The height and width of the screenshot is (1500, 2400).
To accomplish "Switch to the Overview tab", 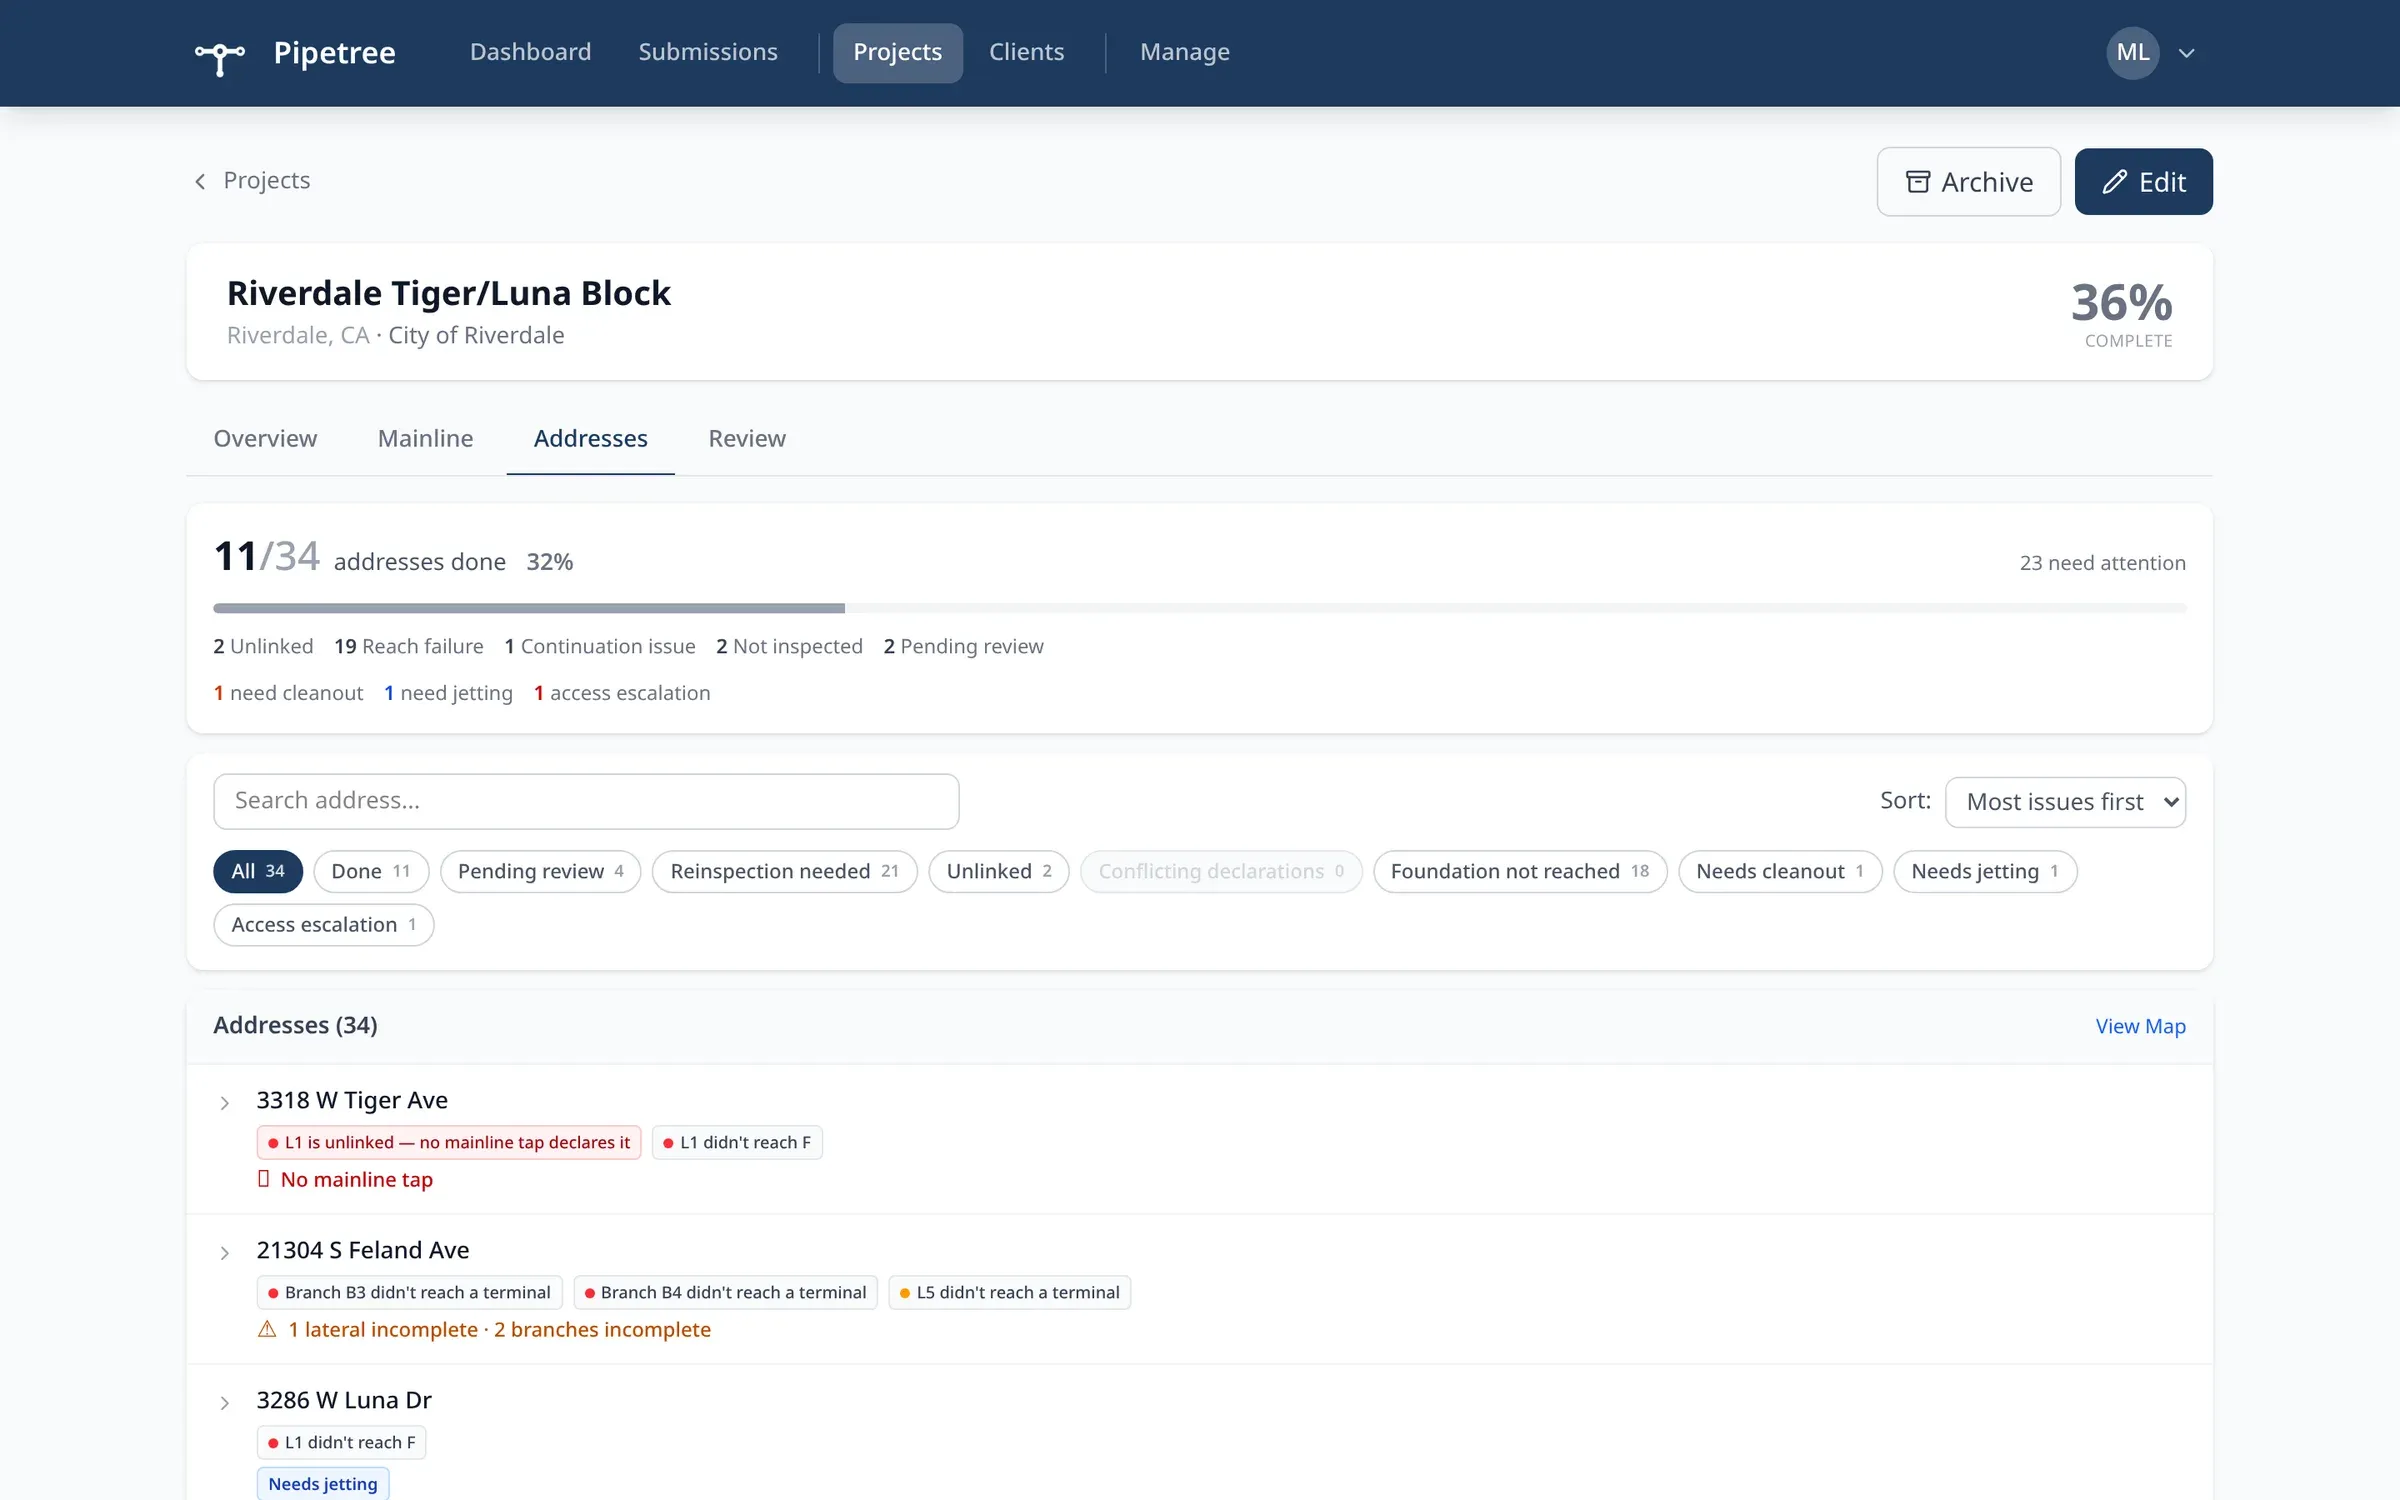I will point(265,439).
